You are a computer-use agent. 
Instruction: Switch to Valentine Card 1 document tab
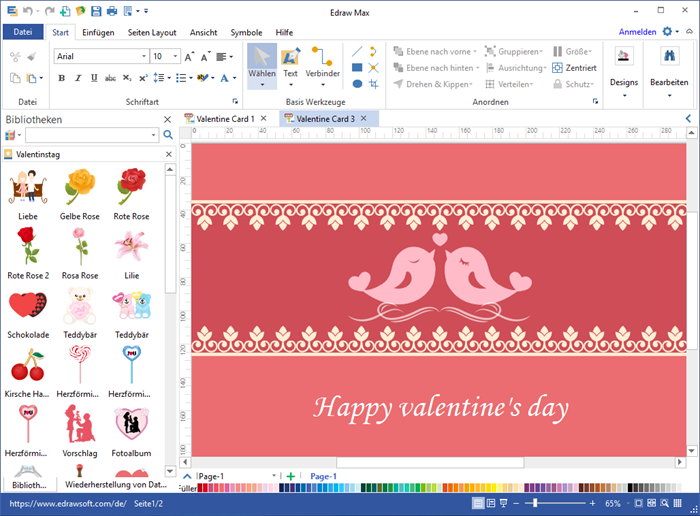pyautogui.click(x=225, y=118)
